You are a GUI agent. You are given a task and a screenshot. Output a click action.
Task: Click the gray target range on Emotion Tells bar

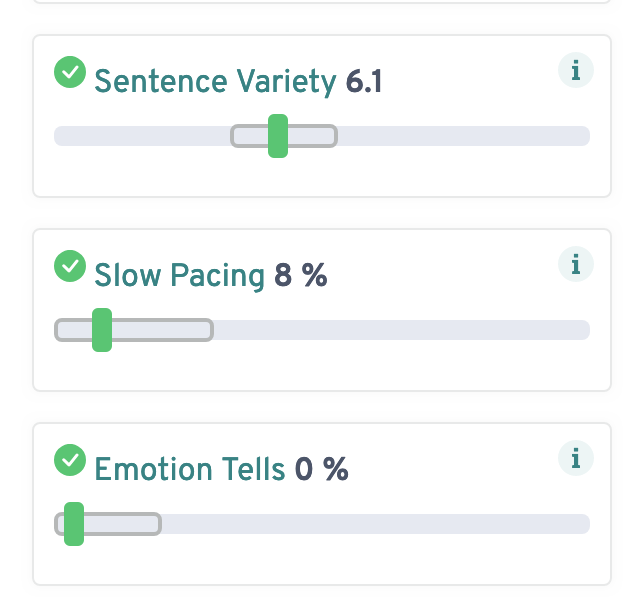pyautogui.click(x=125, y=524)
